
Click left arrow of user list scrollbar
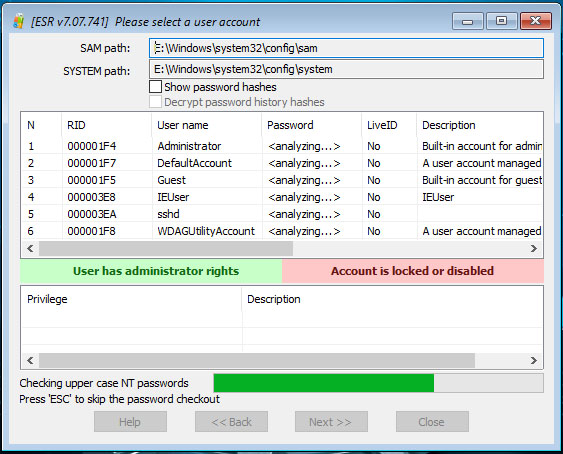point(31,249)
